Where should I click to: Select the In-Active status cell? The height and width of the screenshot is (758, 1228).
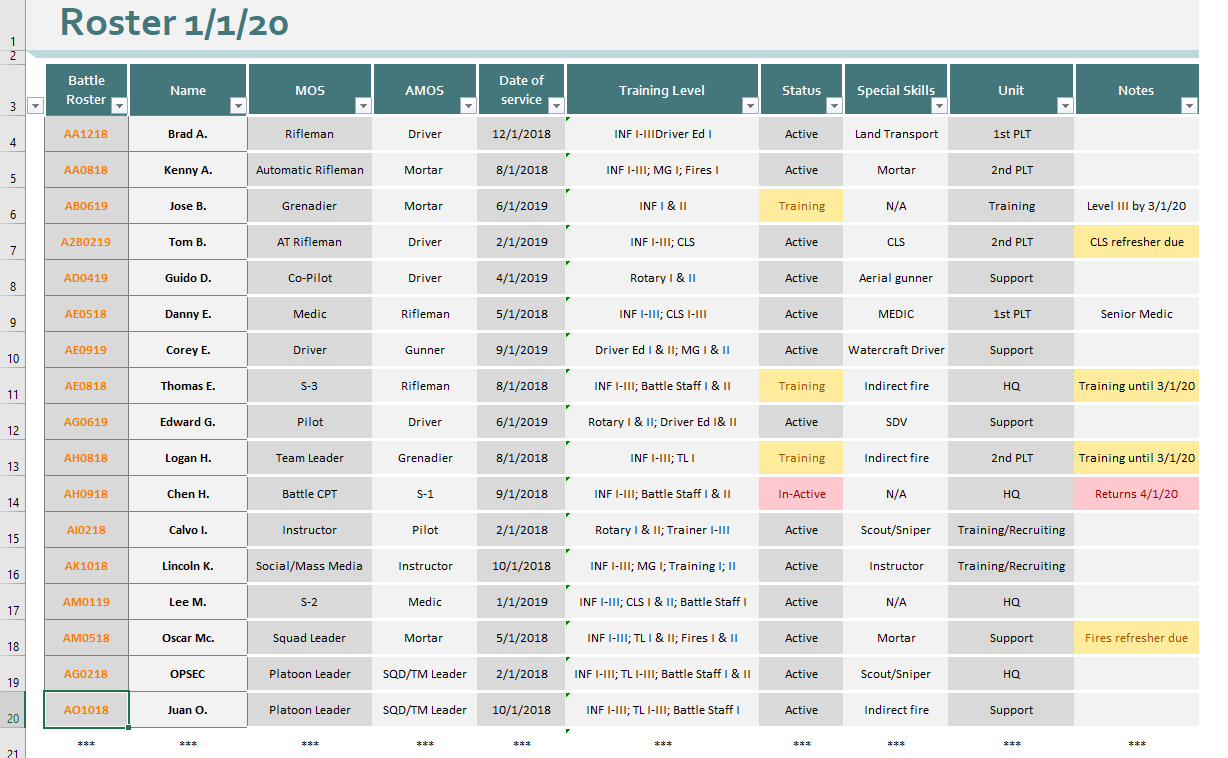click(801, 494)
